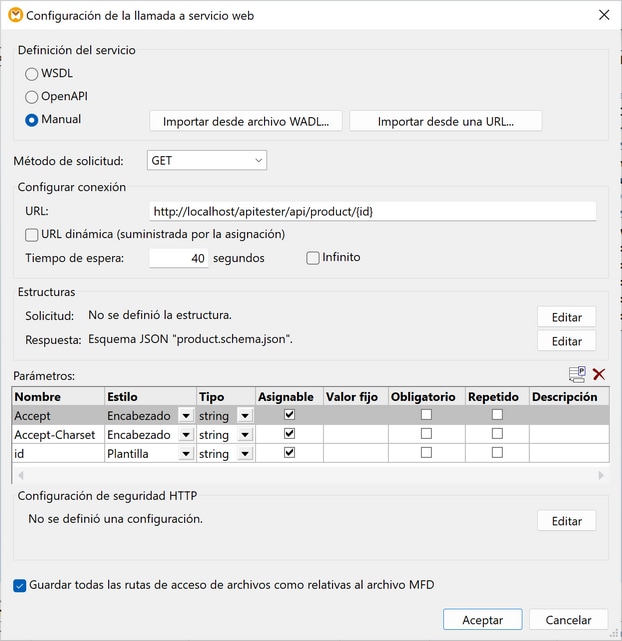Select the OpenAPI radio button
This screenshot has height=641, width=622.
31,97
